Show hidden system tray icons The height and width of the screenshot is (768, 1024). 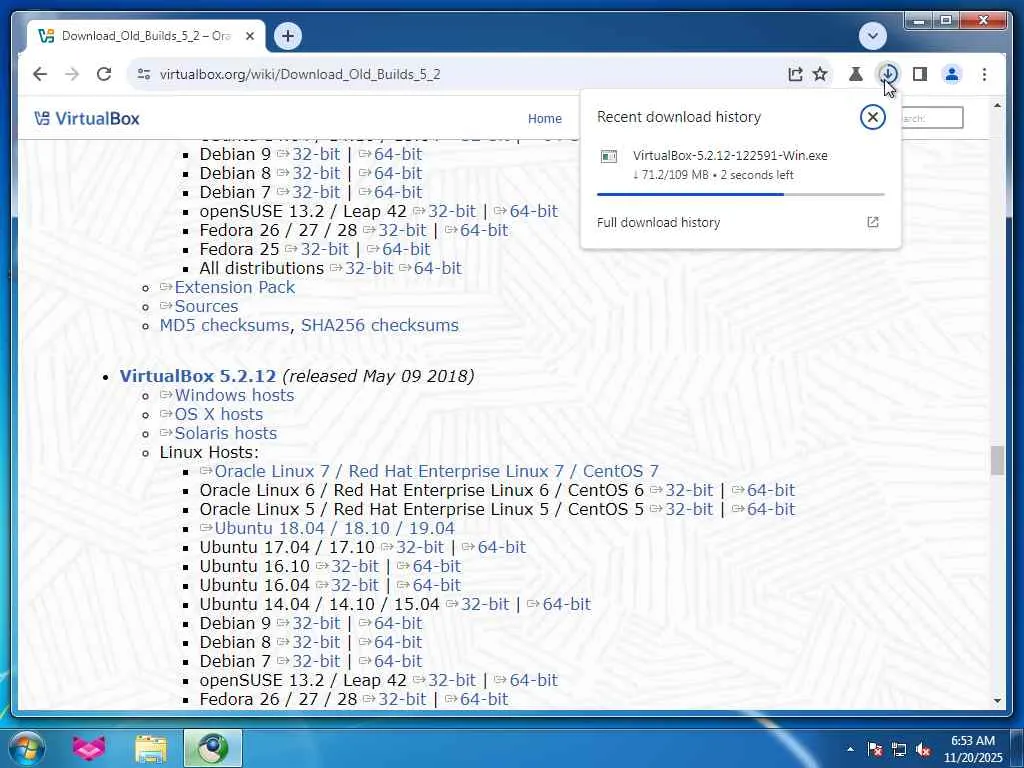click(850, 749)
